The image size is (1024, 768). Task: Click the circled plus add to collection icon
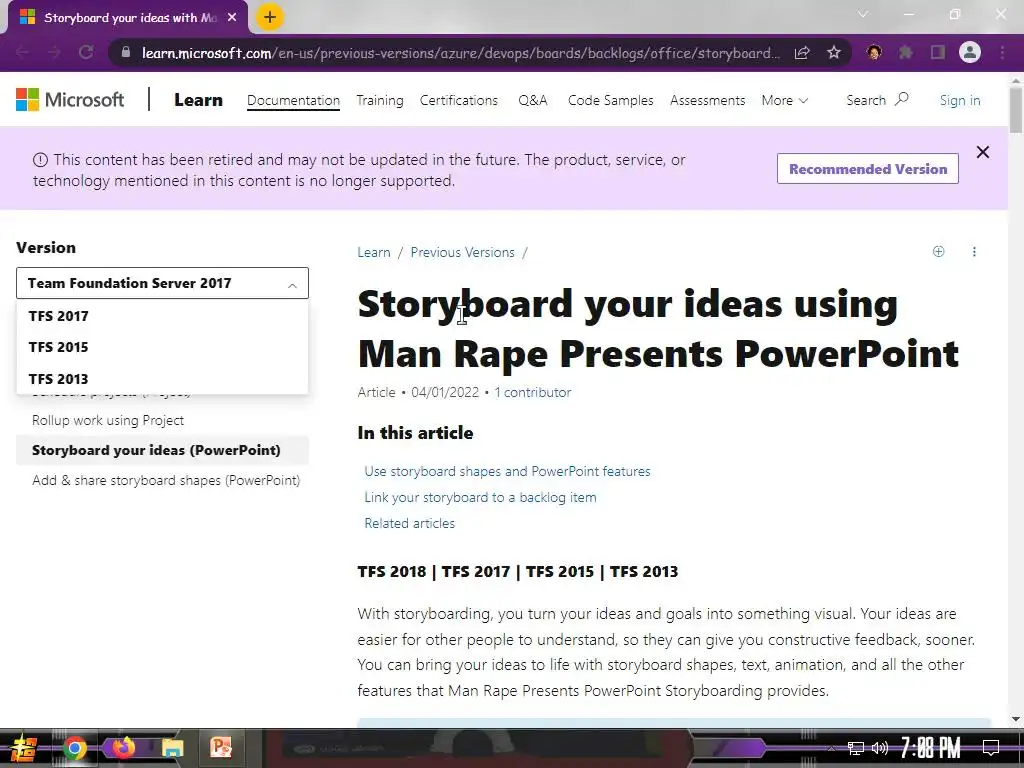[938, 251]
